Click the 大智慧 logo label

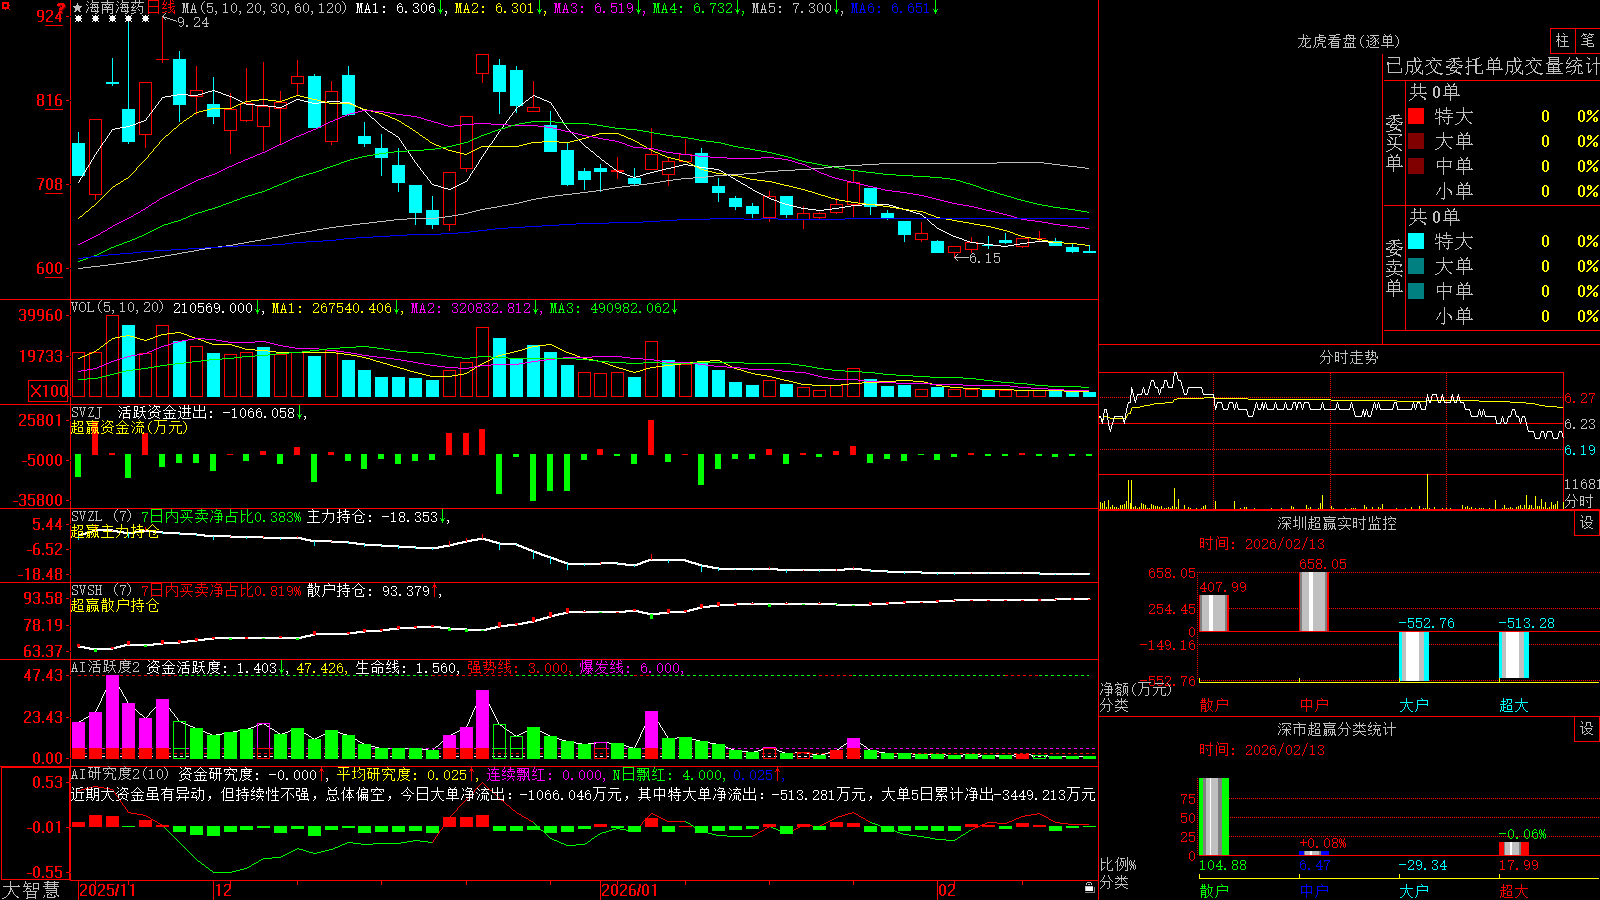coord(31,890)
